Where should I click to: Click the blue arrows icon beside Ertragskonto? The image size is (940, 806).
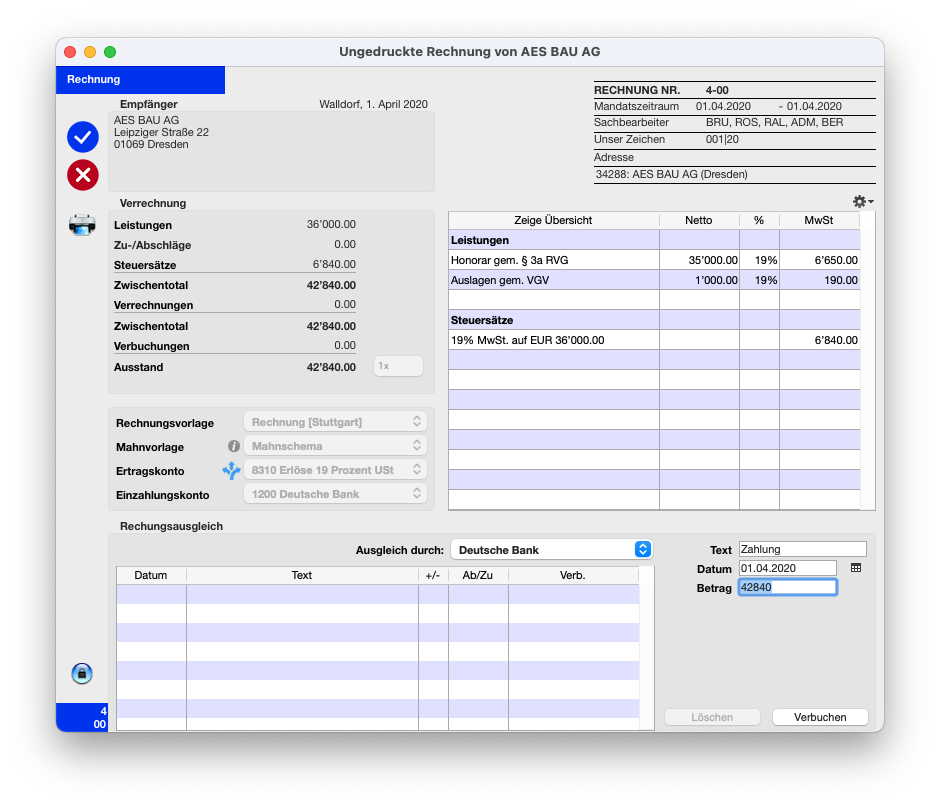click(232, 470)
